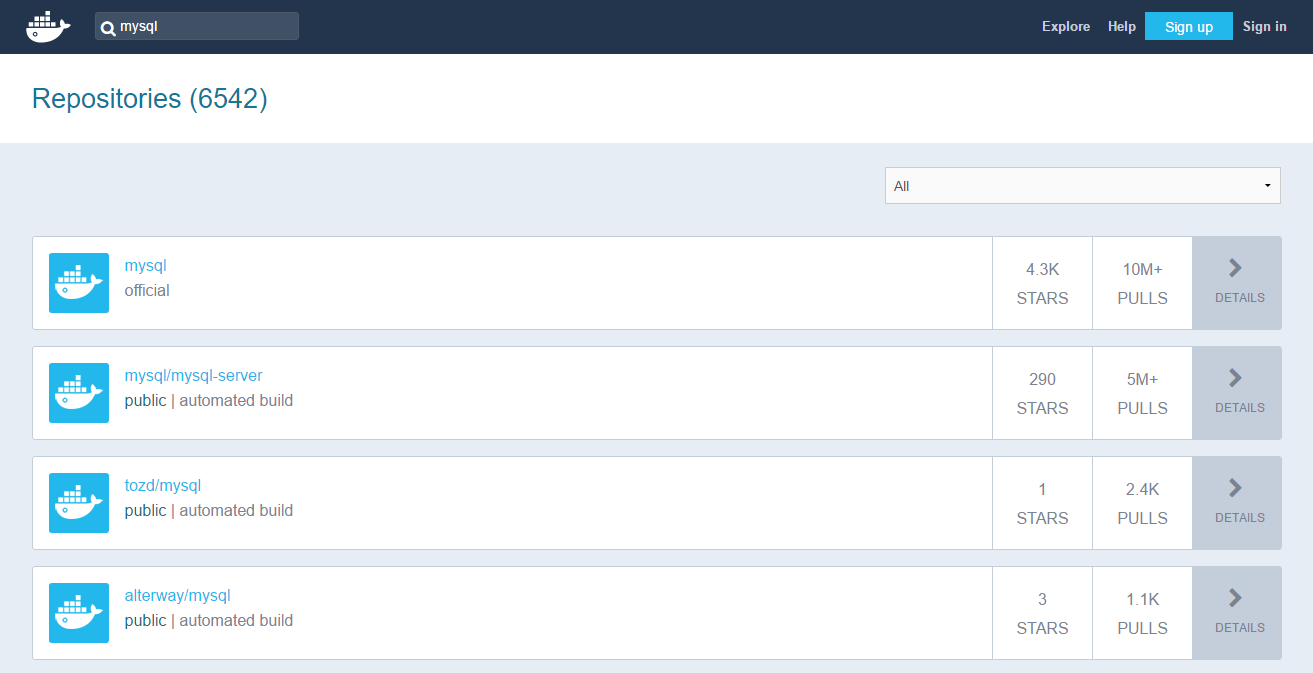The width and height of the screenshot is (1313, 673).
Task: Open the Help menu item
Action: pyautogui.click(x=1122, y=27)
